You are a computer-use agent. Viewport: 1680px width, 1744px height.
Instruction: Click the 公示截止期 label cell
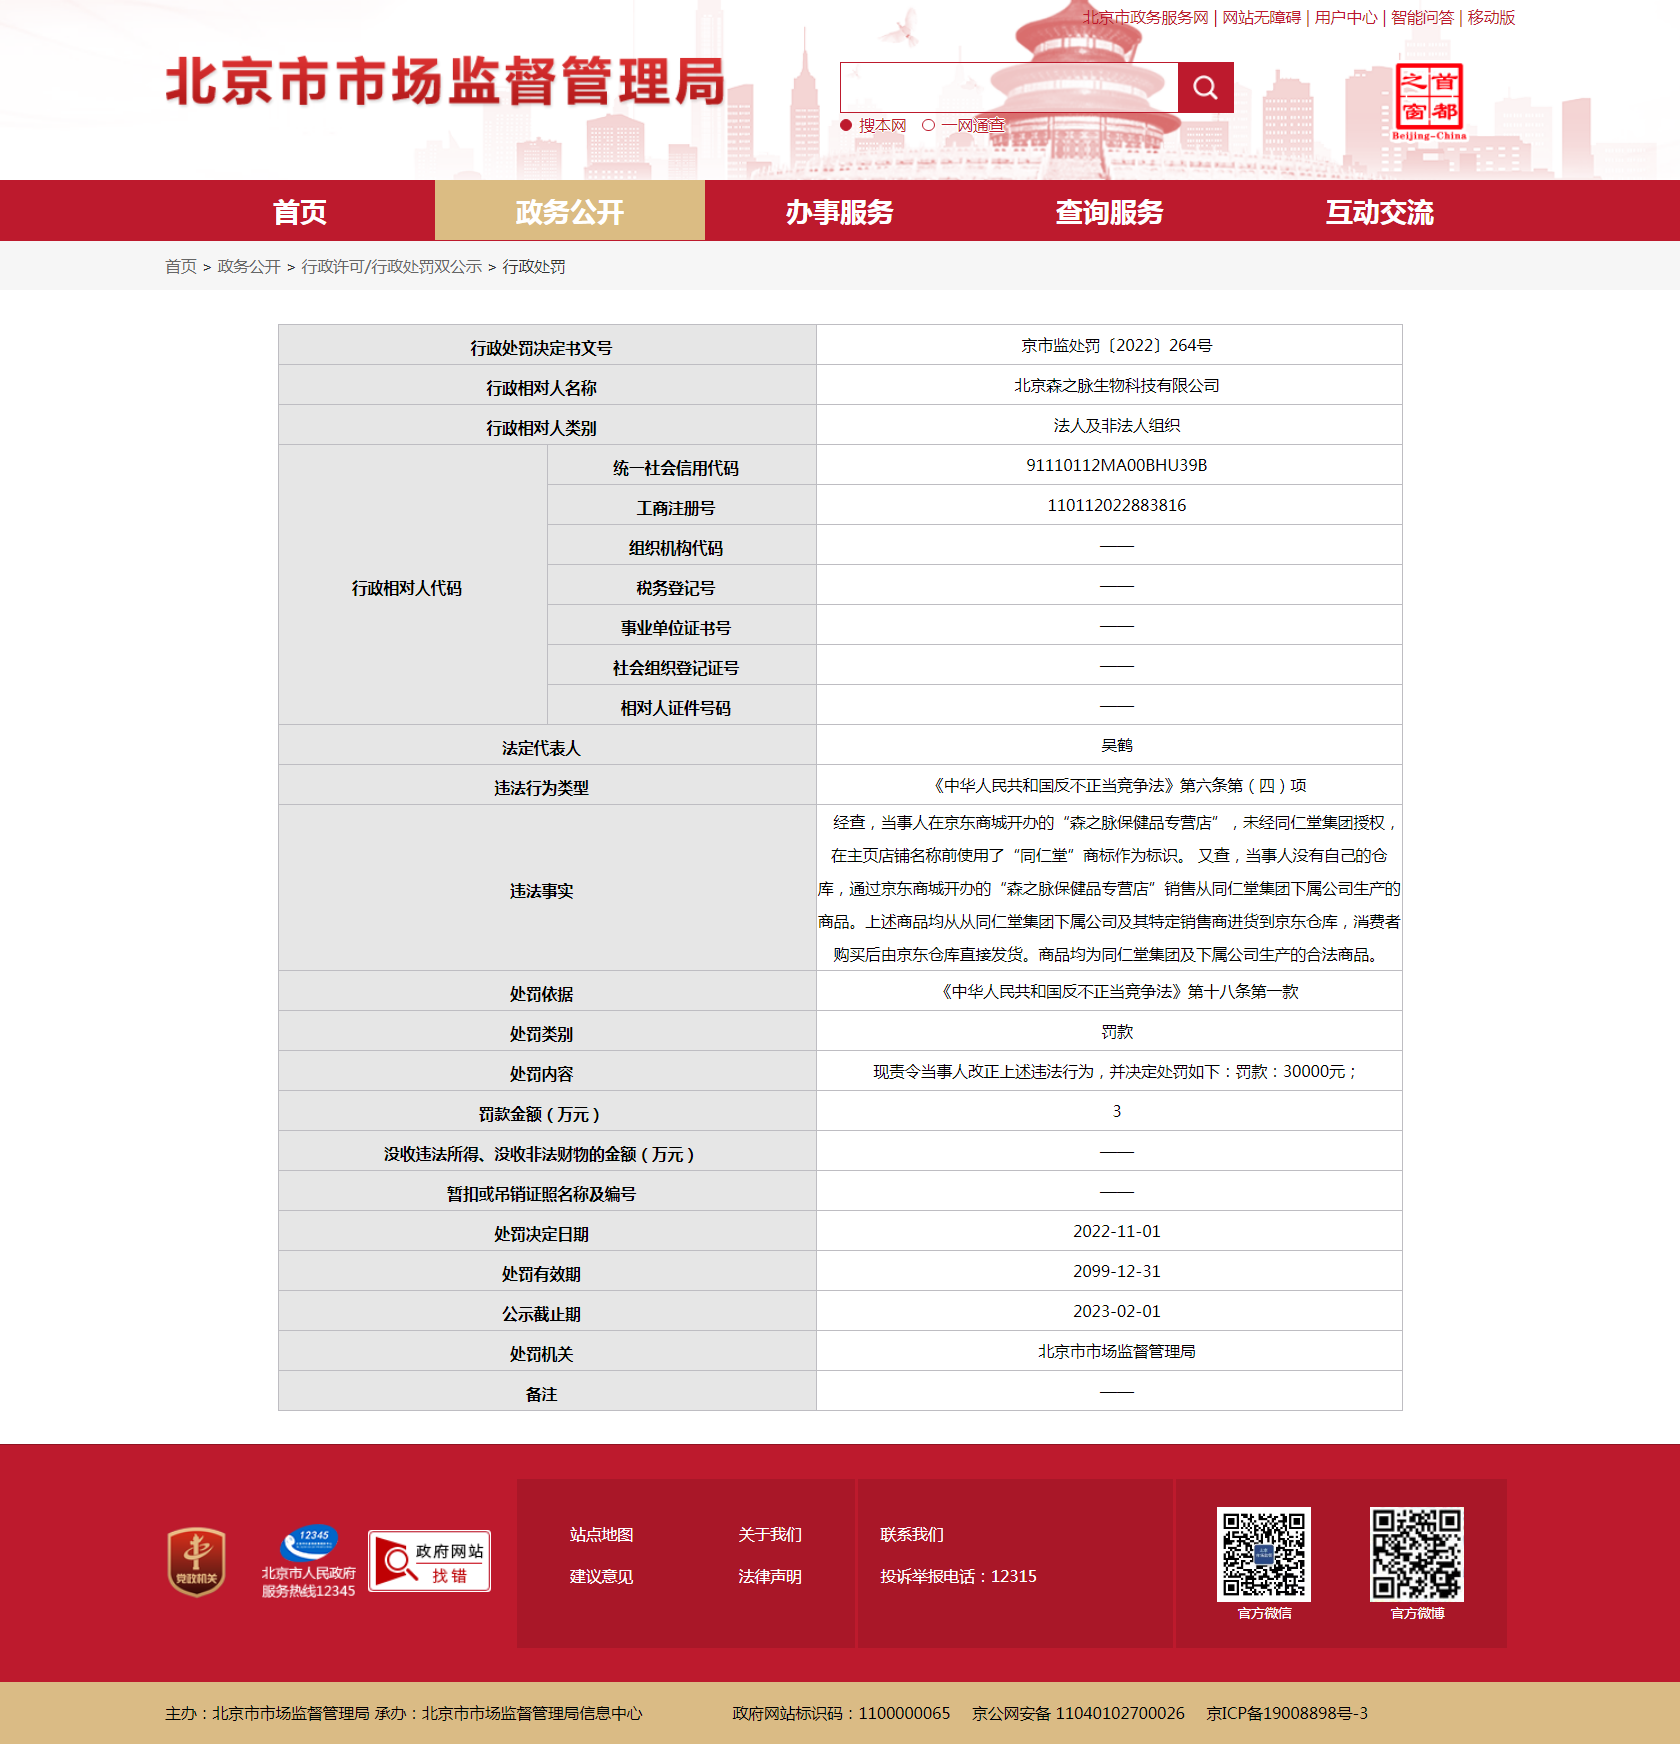(x=547, y=1311)
